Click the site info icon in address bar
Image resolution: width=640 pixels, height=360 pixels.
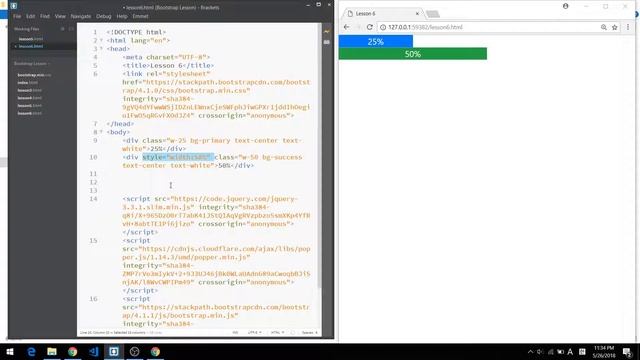pyautogui.click(x=383, y=27)
